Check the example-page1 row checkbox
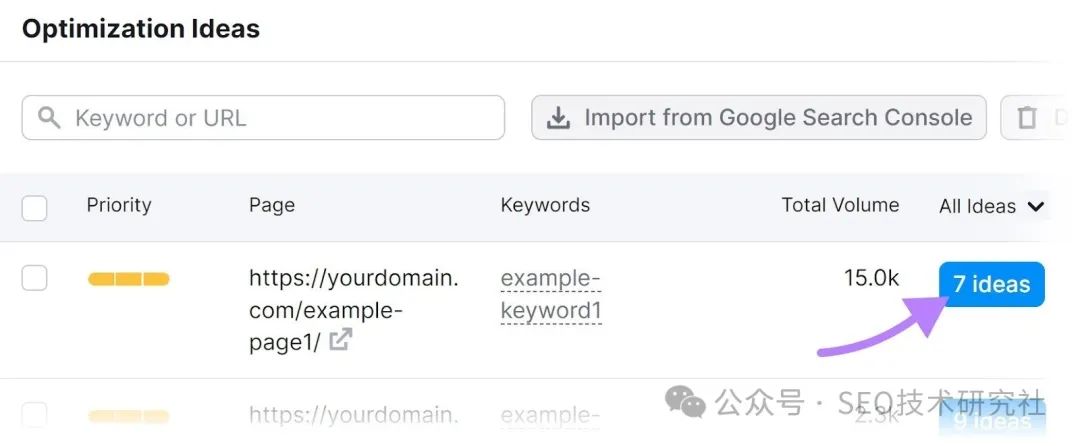This screenshot has height=446, width=1080. (x=34, y=278)
